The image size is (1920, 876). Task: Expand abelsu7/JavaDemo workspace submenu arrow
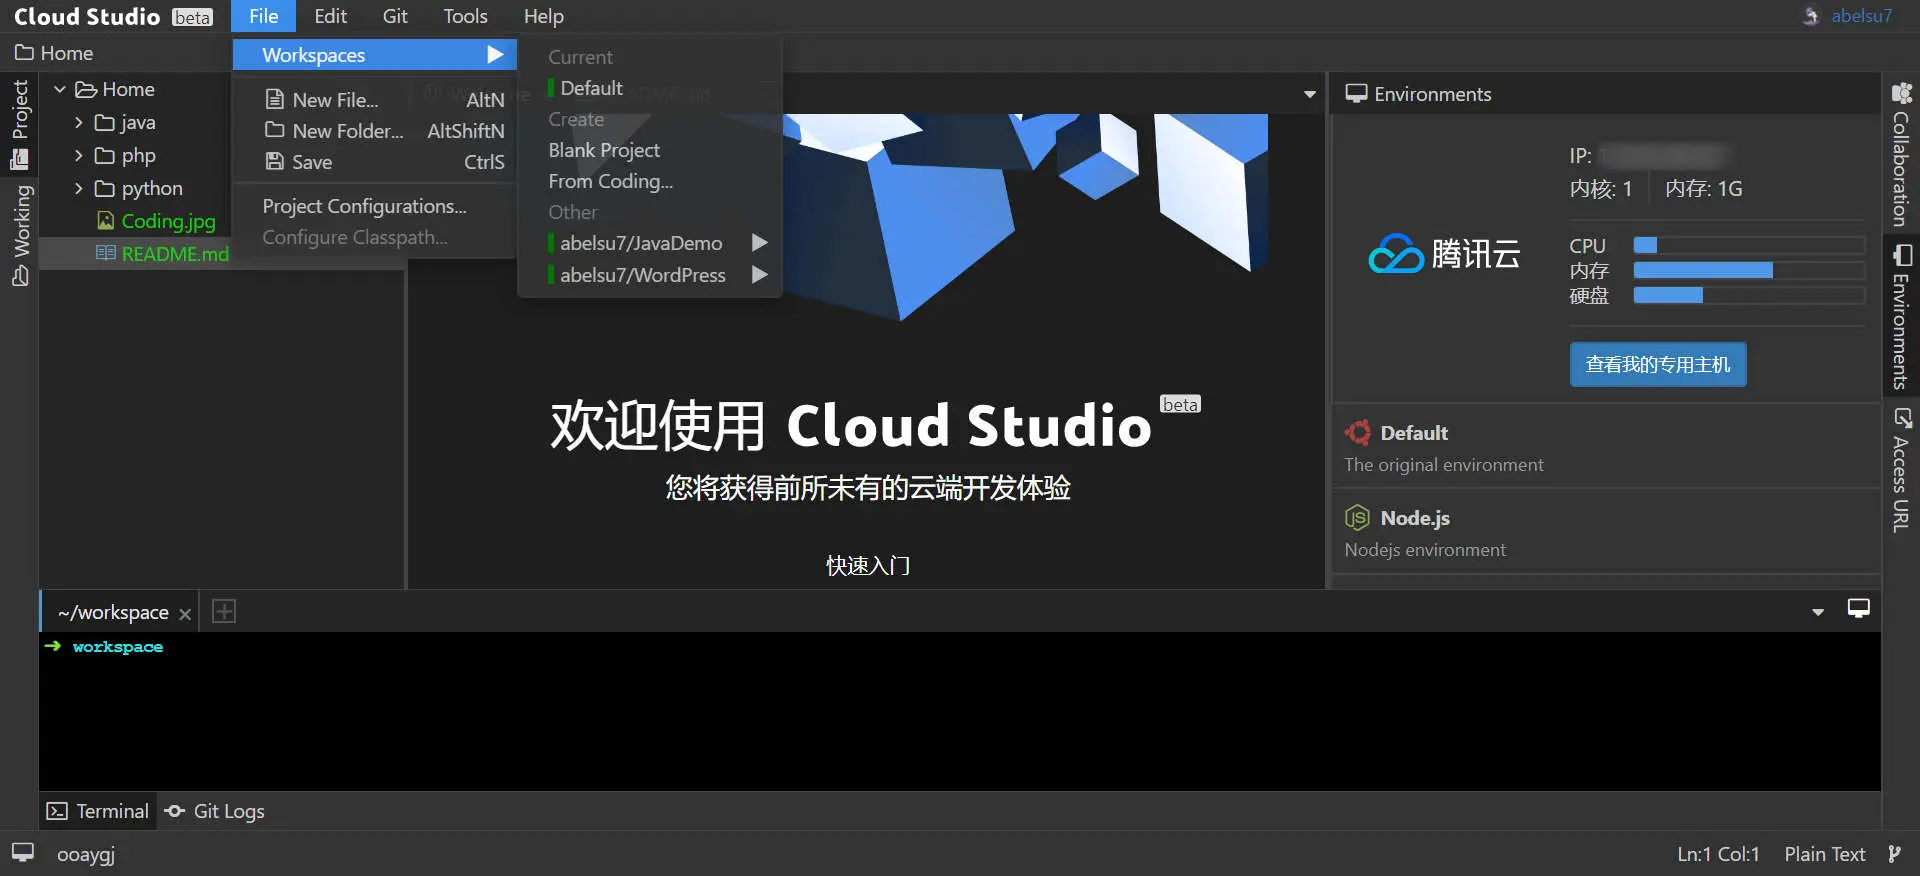[759, 243]
